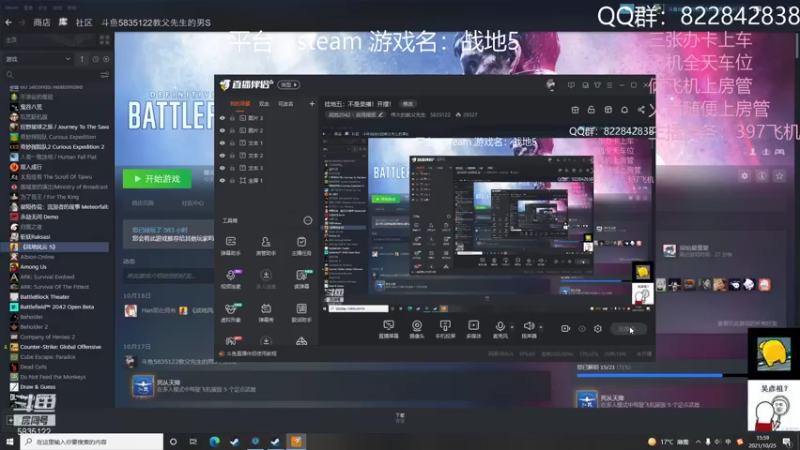800x450 pixels.
Task: Open the 虚拟形象 virtual avatar tool
Action: coord(231,312)
